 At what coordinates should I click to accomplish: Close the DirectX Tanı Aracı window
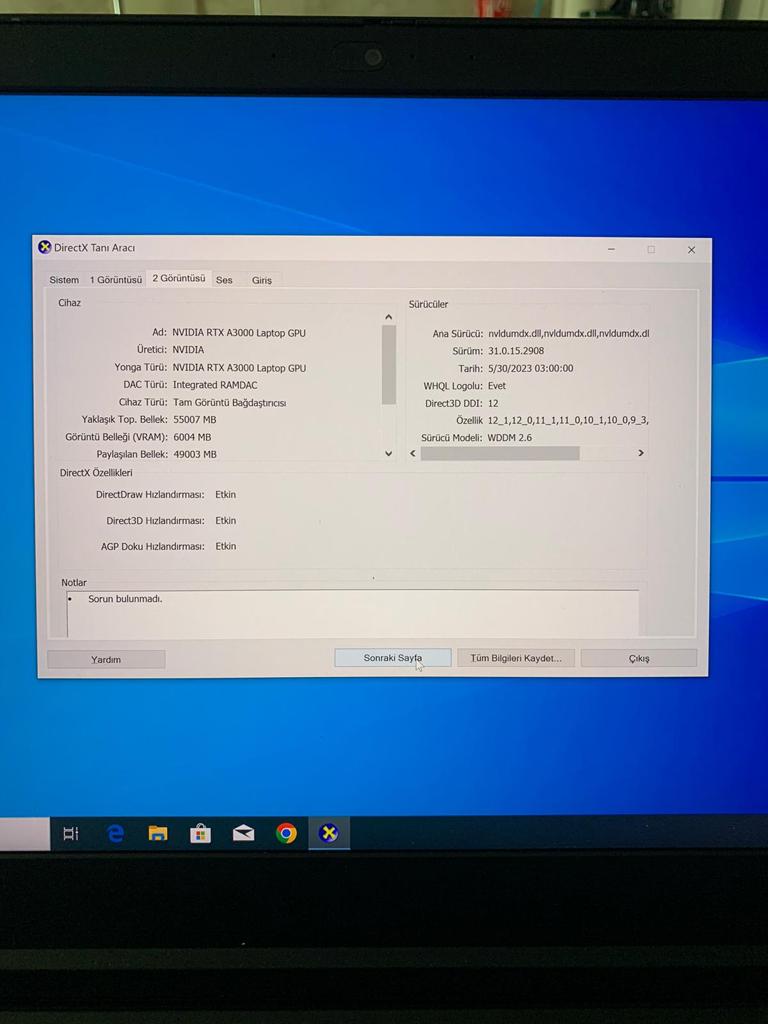(x=691, y=249)
